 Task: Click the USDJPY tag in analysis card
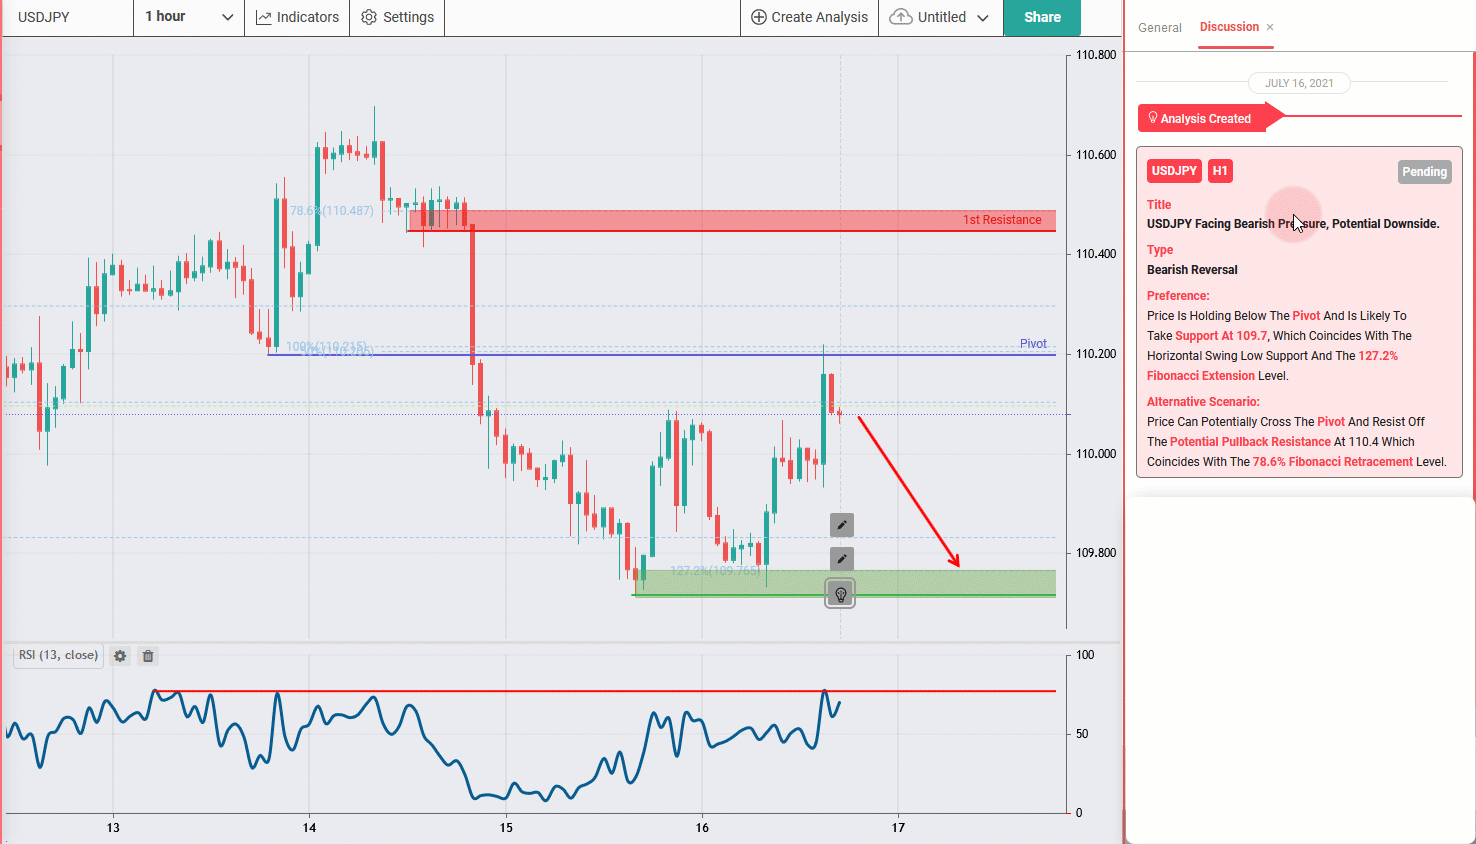point(1174,171)
